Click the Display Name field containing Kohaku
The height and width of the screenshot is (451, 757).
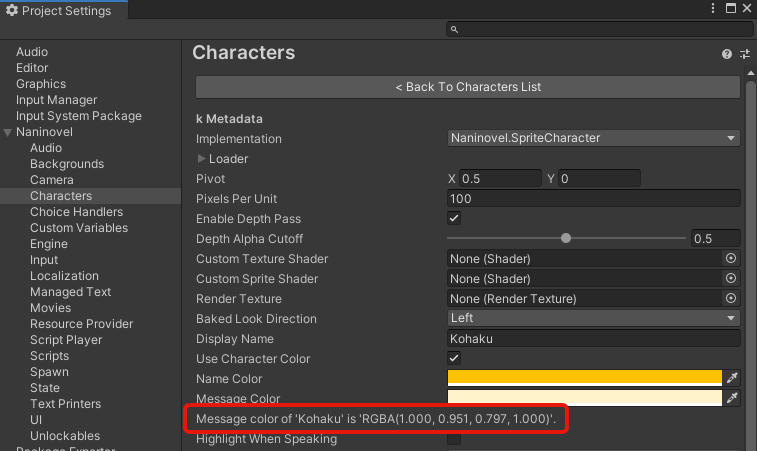(593, 339)
